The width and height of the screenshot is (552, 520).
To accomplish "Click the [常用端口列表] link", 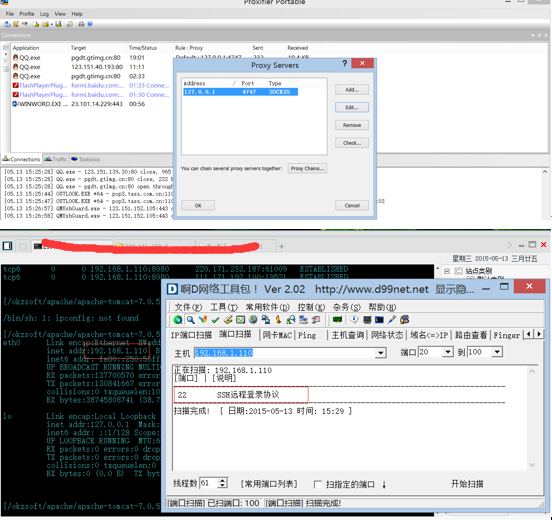I will click(x=269, y=484).
